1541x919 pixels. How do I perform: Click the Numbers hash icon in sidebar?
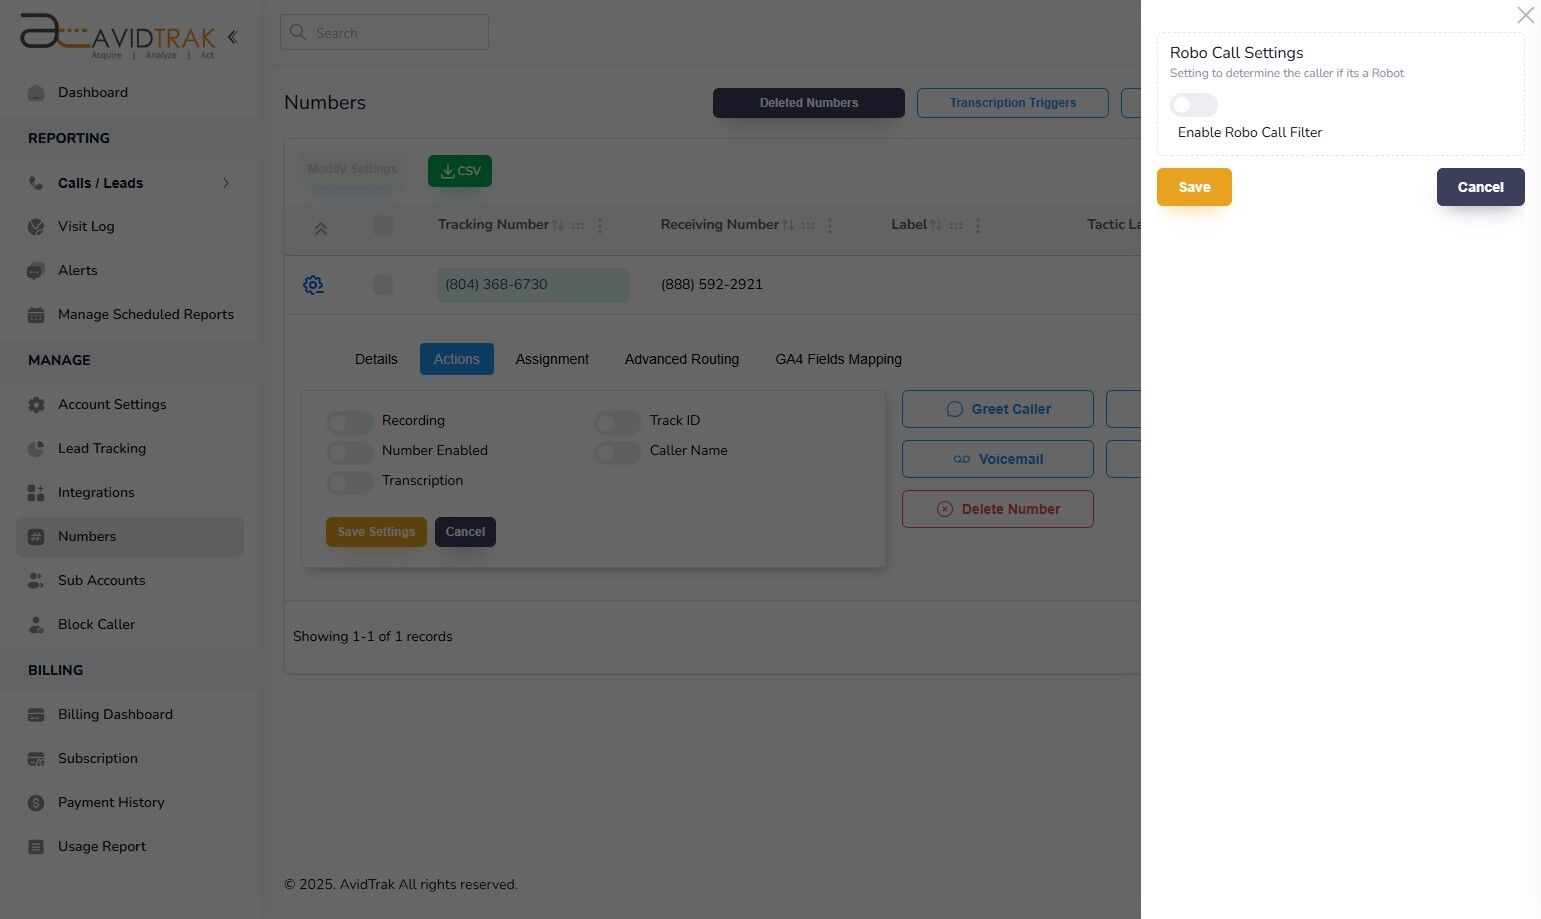pyautogui.click(x=36, y=537)
